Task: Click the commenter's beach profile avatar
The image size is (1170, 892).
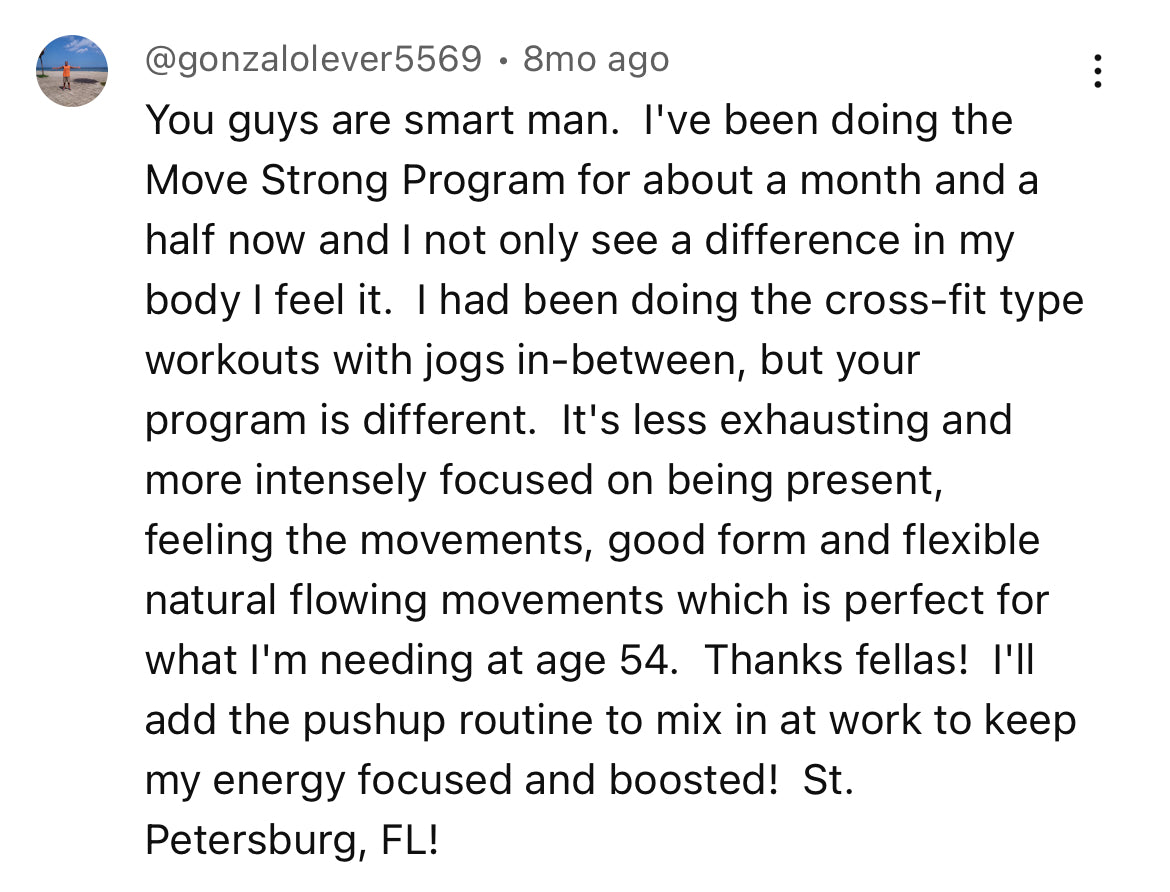Action: pos(72,71)
